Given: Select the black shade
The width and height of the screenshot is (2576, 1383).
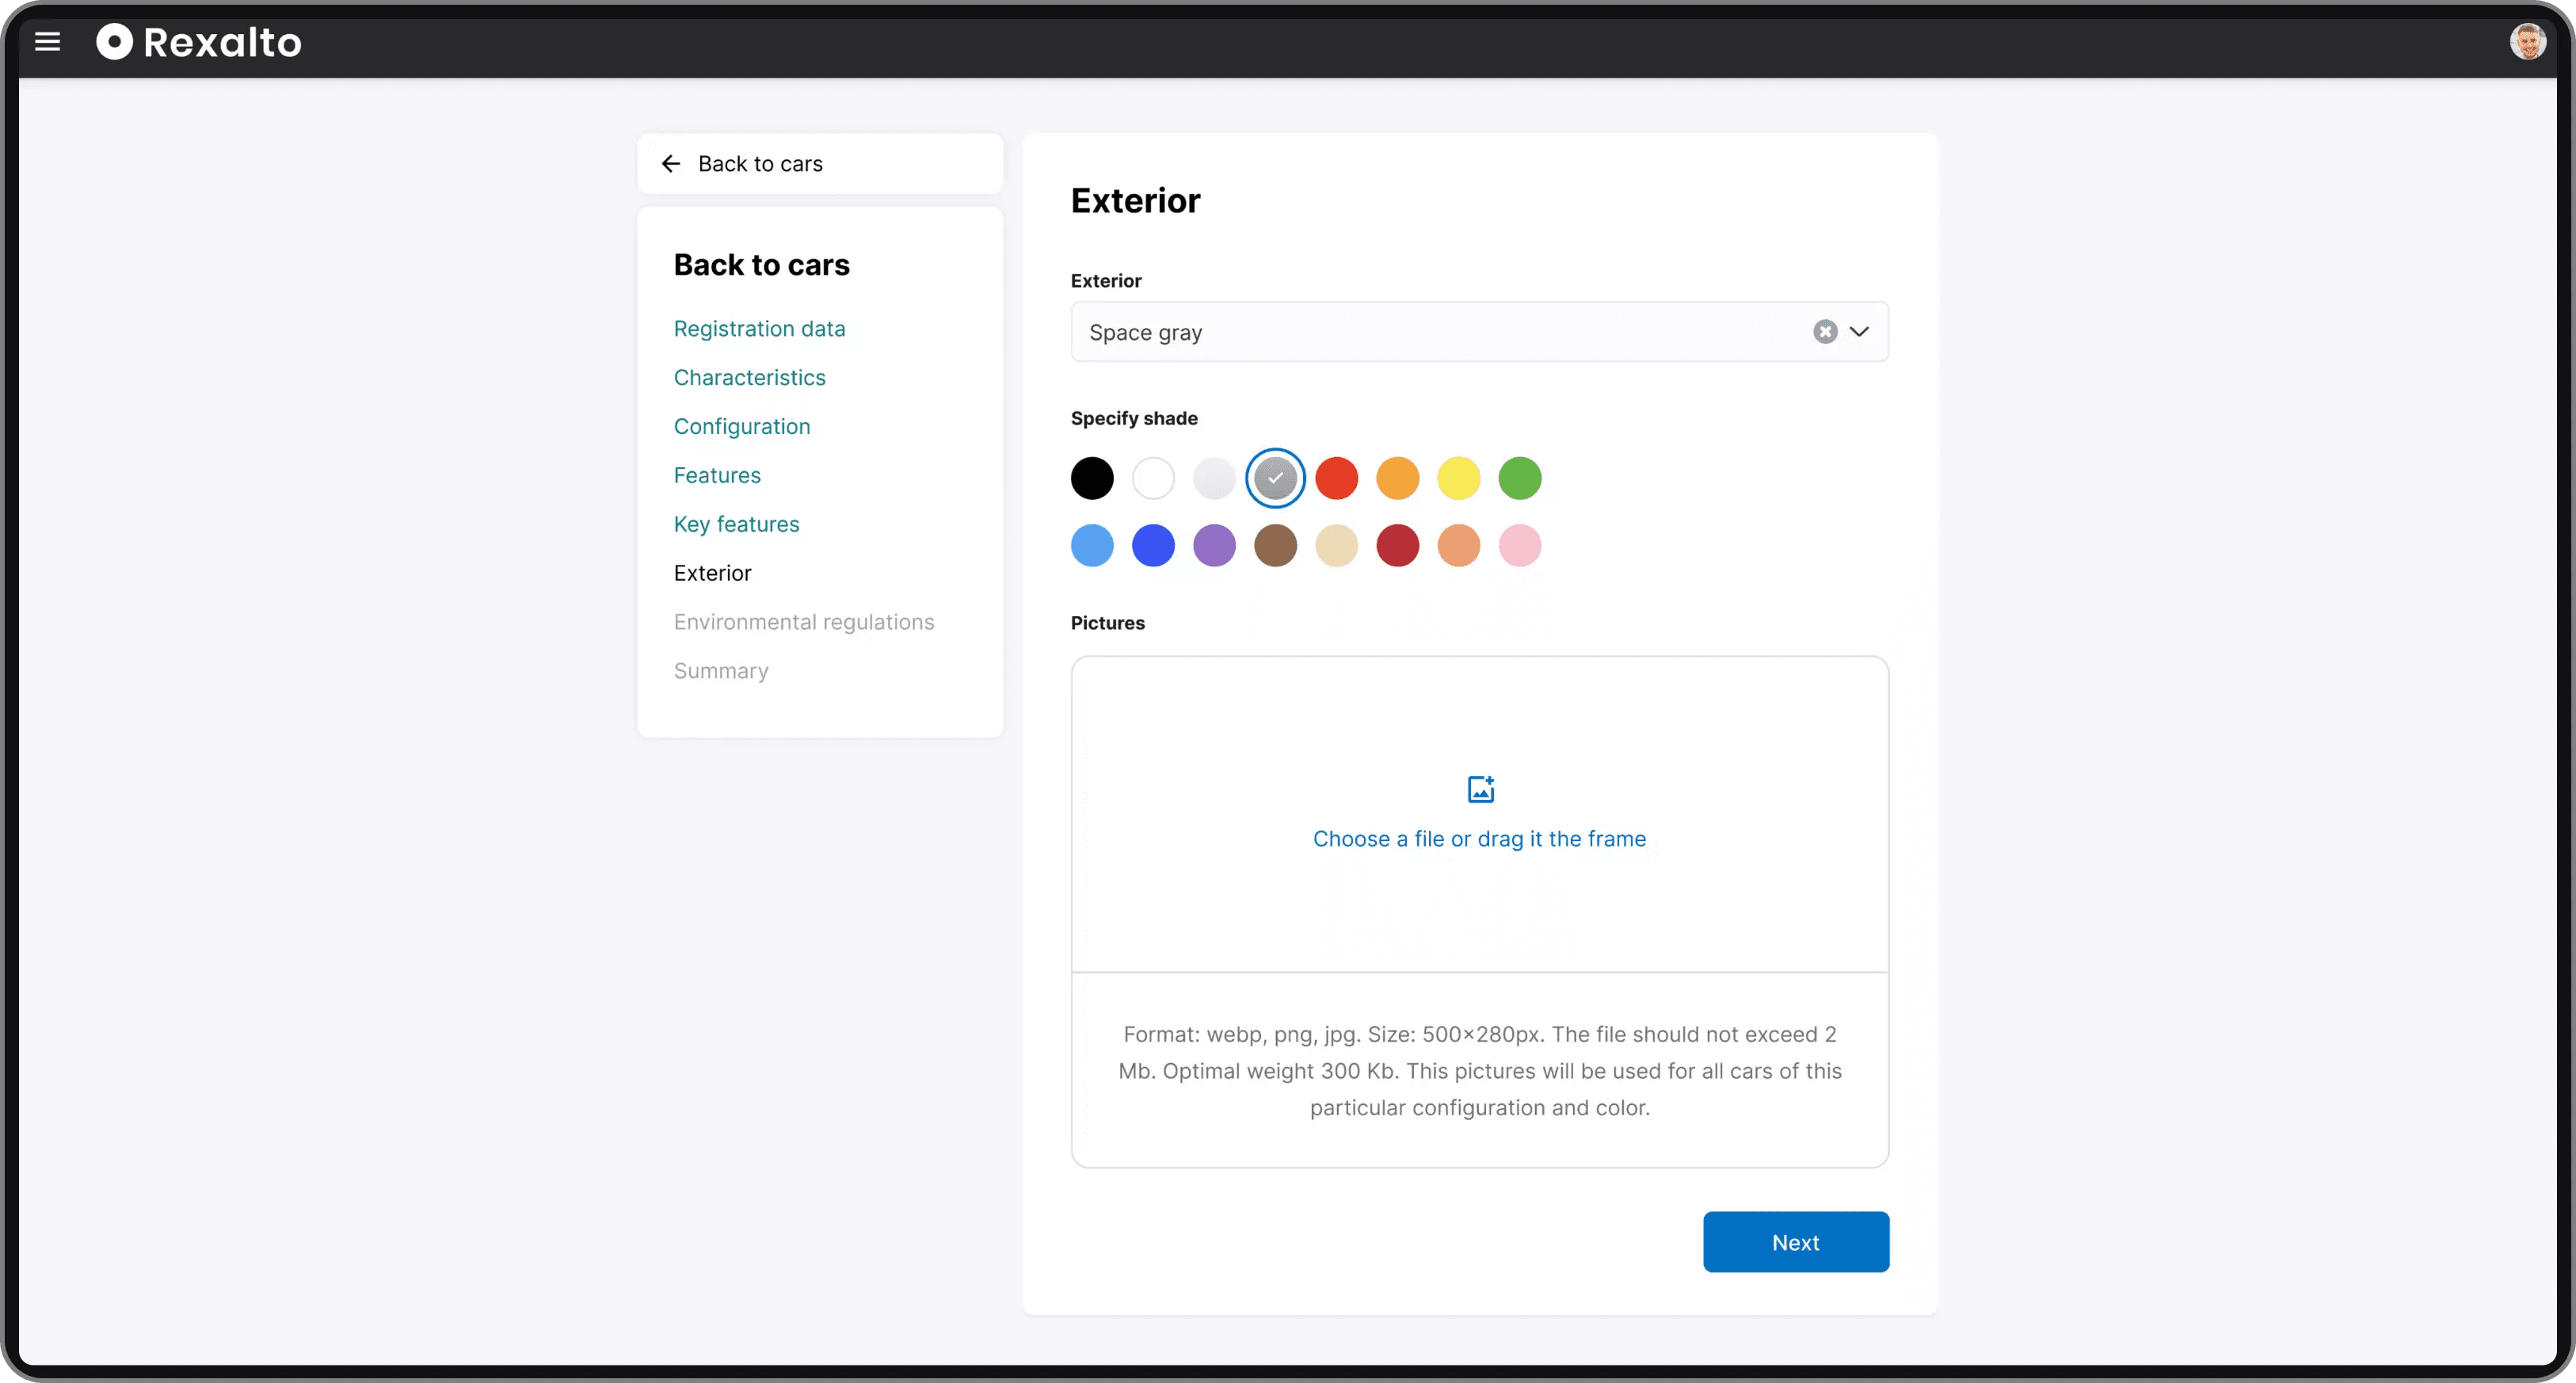Looking at the screenshot, I should coord(1092,478).
